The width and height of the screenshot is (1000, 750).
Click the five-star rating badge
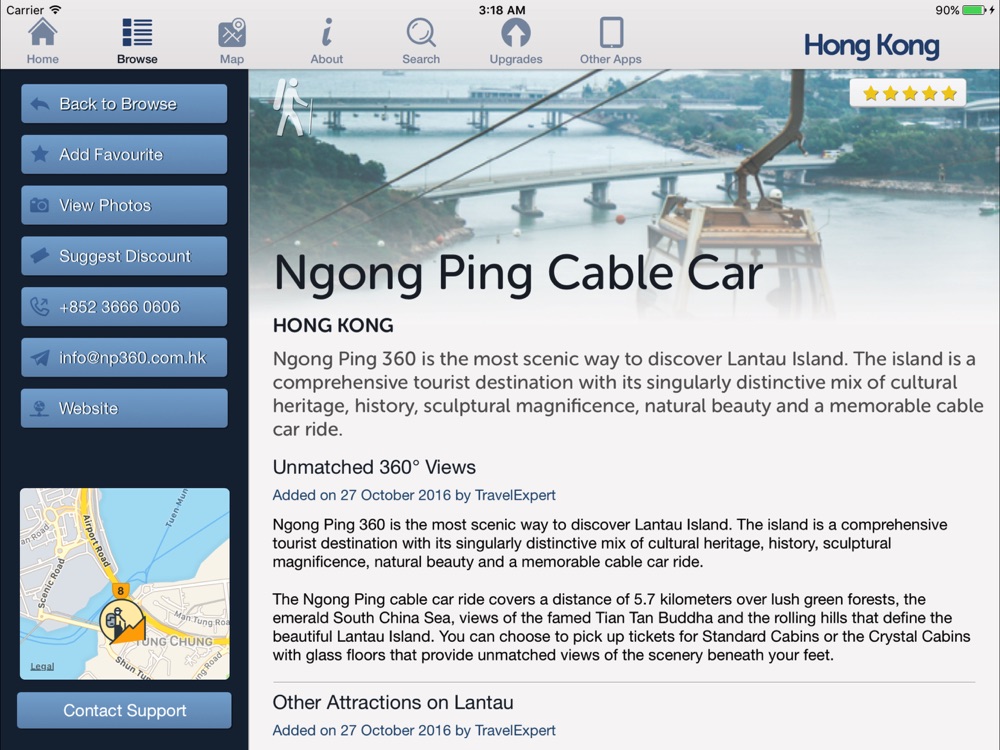pyautogui.click(x=908, y=94)
